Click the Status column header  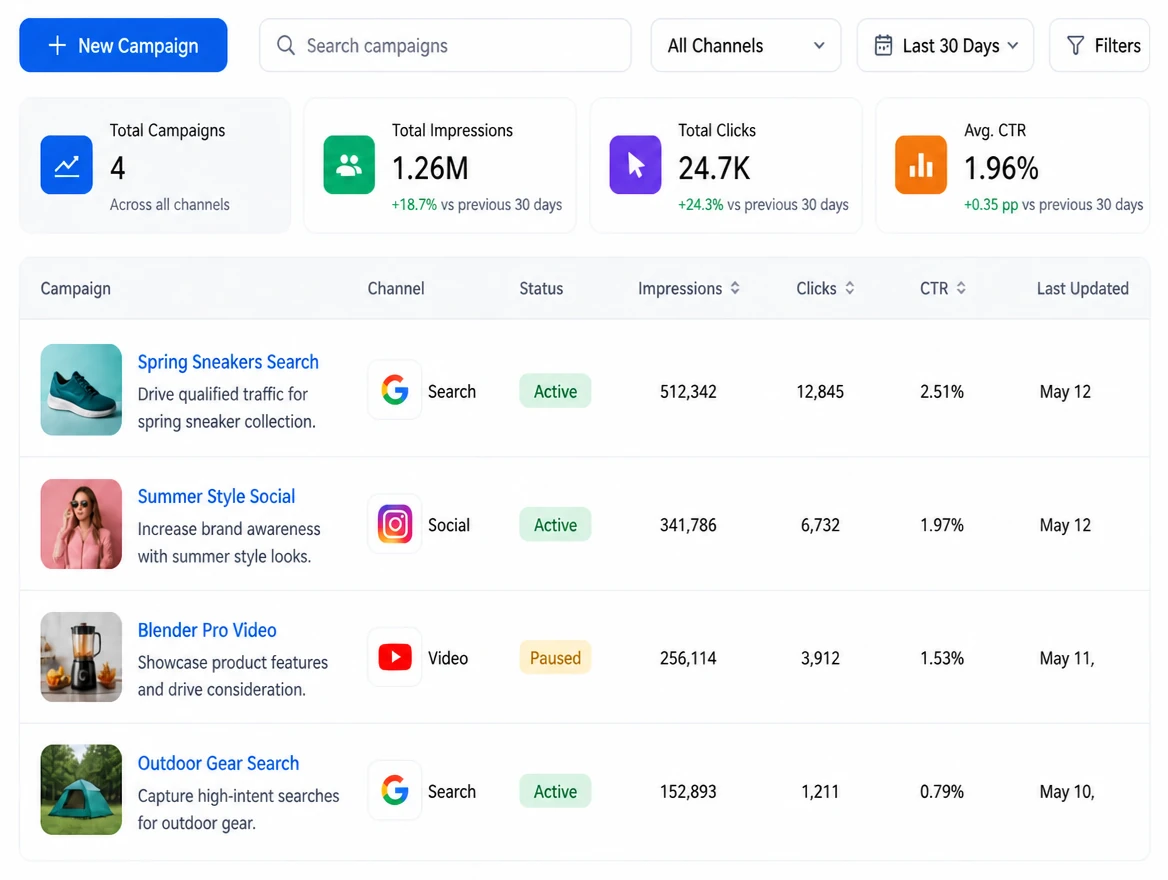[x=541, y=288]
